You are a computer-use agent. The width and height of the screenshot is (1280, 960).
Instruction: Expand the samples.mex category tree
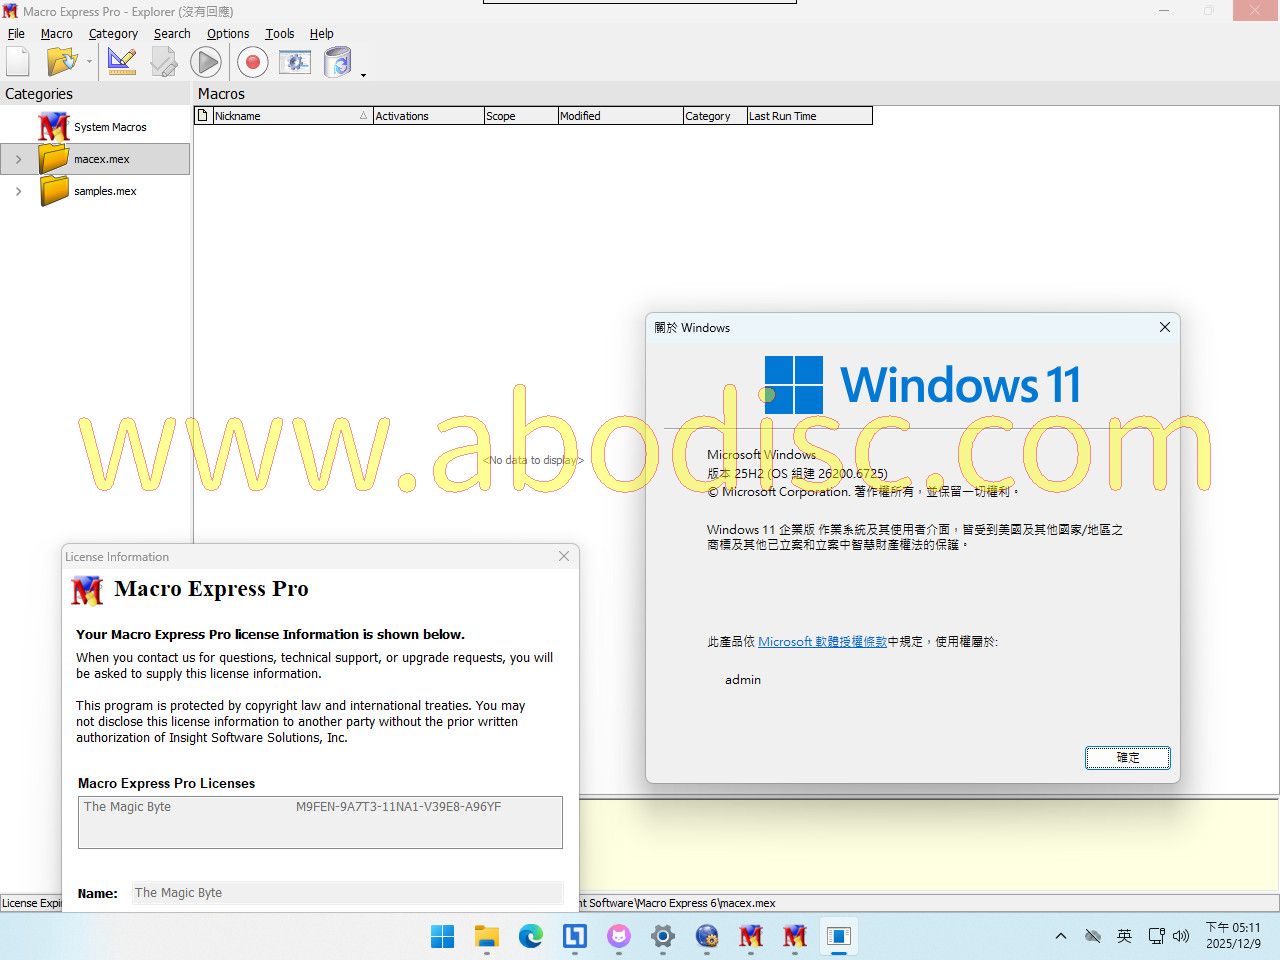pos(18,191)
